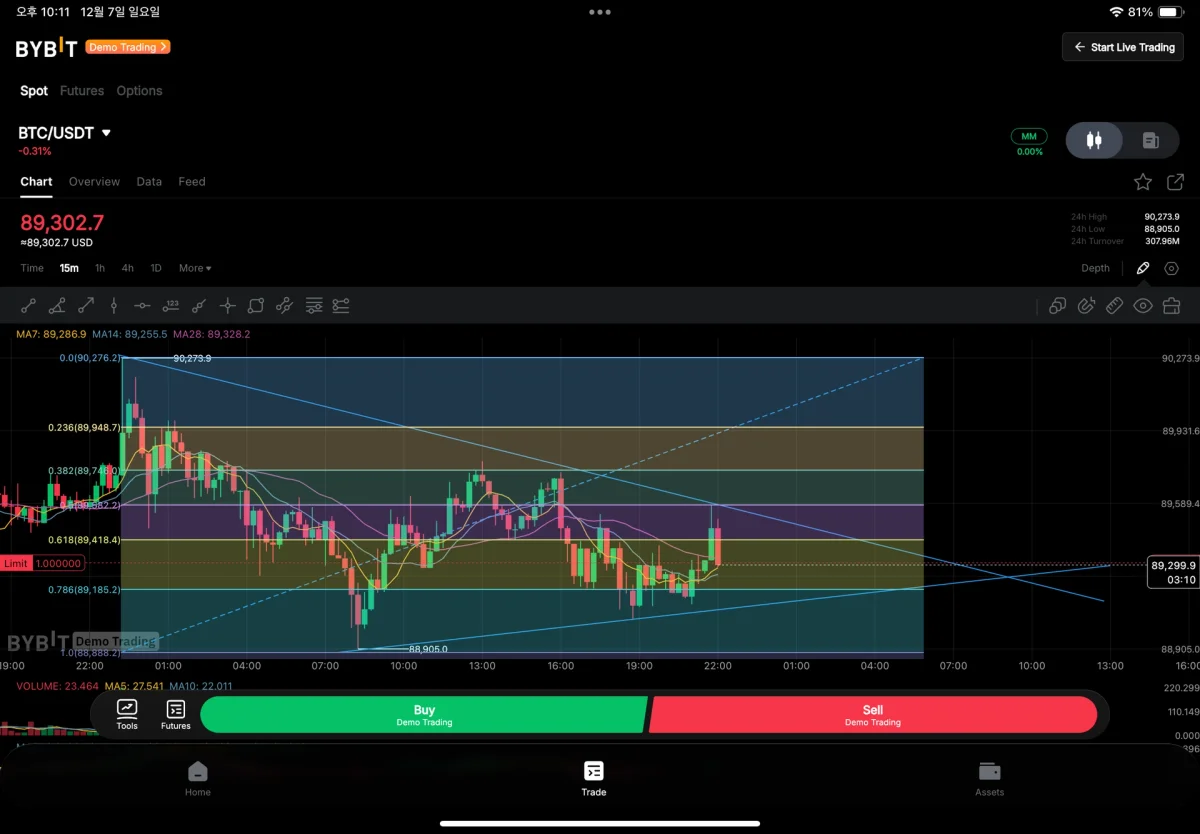
Task: Switch to the Options tab
Action: point(139,90)
